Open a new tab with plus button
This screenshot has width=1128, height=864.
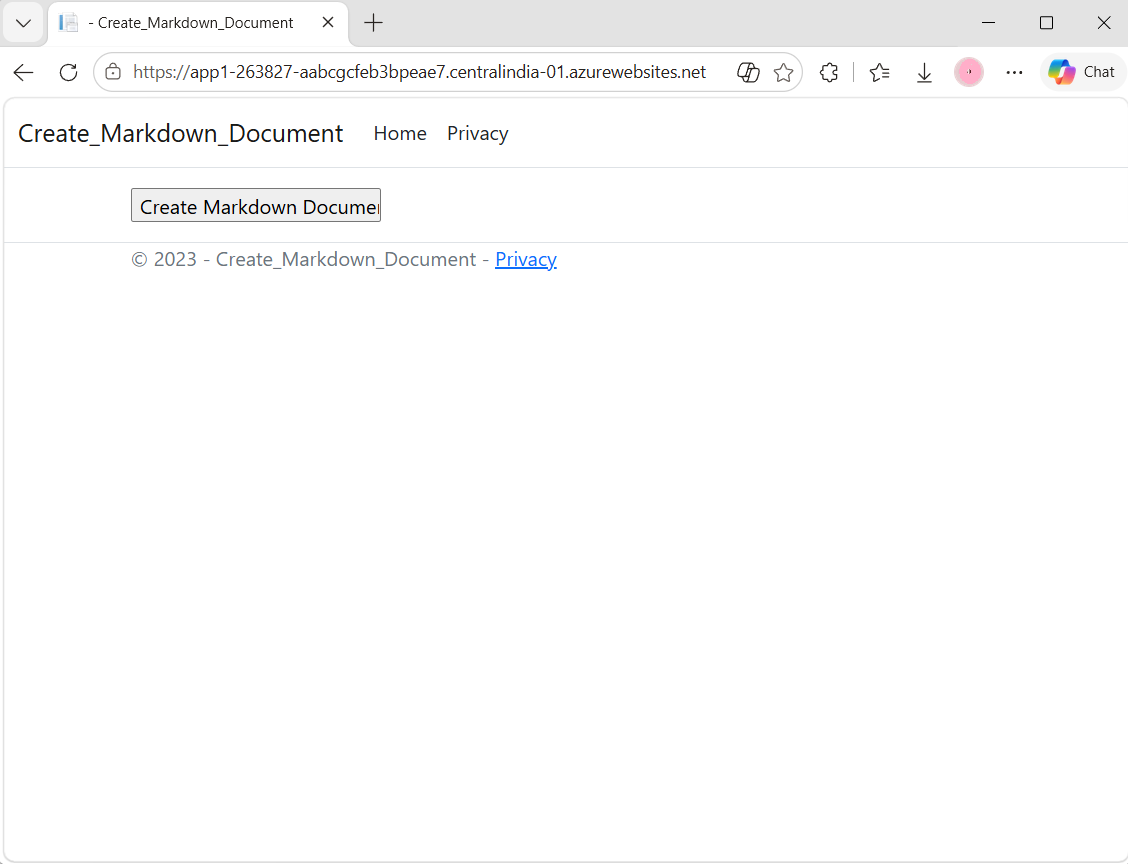click(x=373, y=23)
